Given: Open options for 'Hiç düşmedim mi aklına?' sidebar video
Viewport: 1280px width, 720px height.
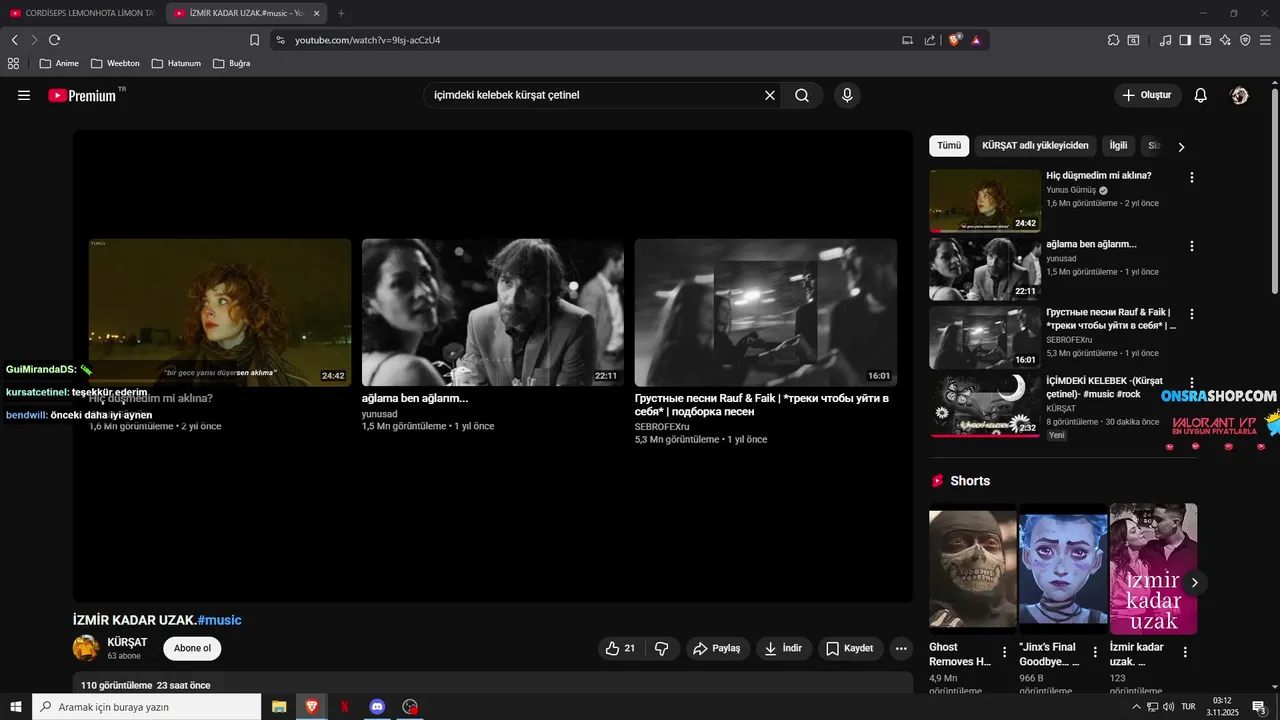Looking at the screenshot, I should coord(1191,177).
